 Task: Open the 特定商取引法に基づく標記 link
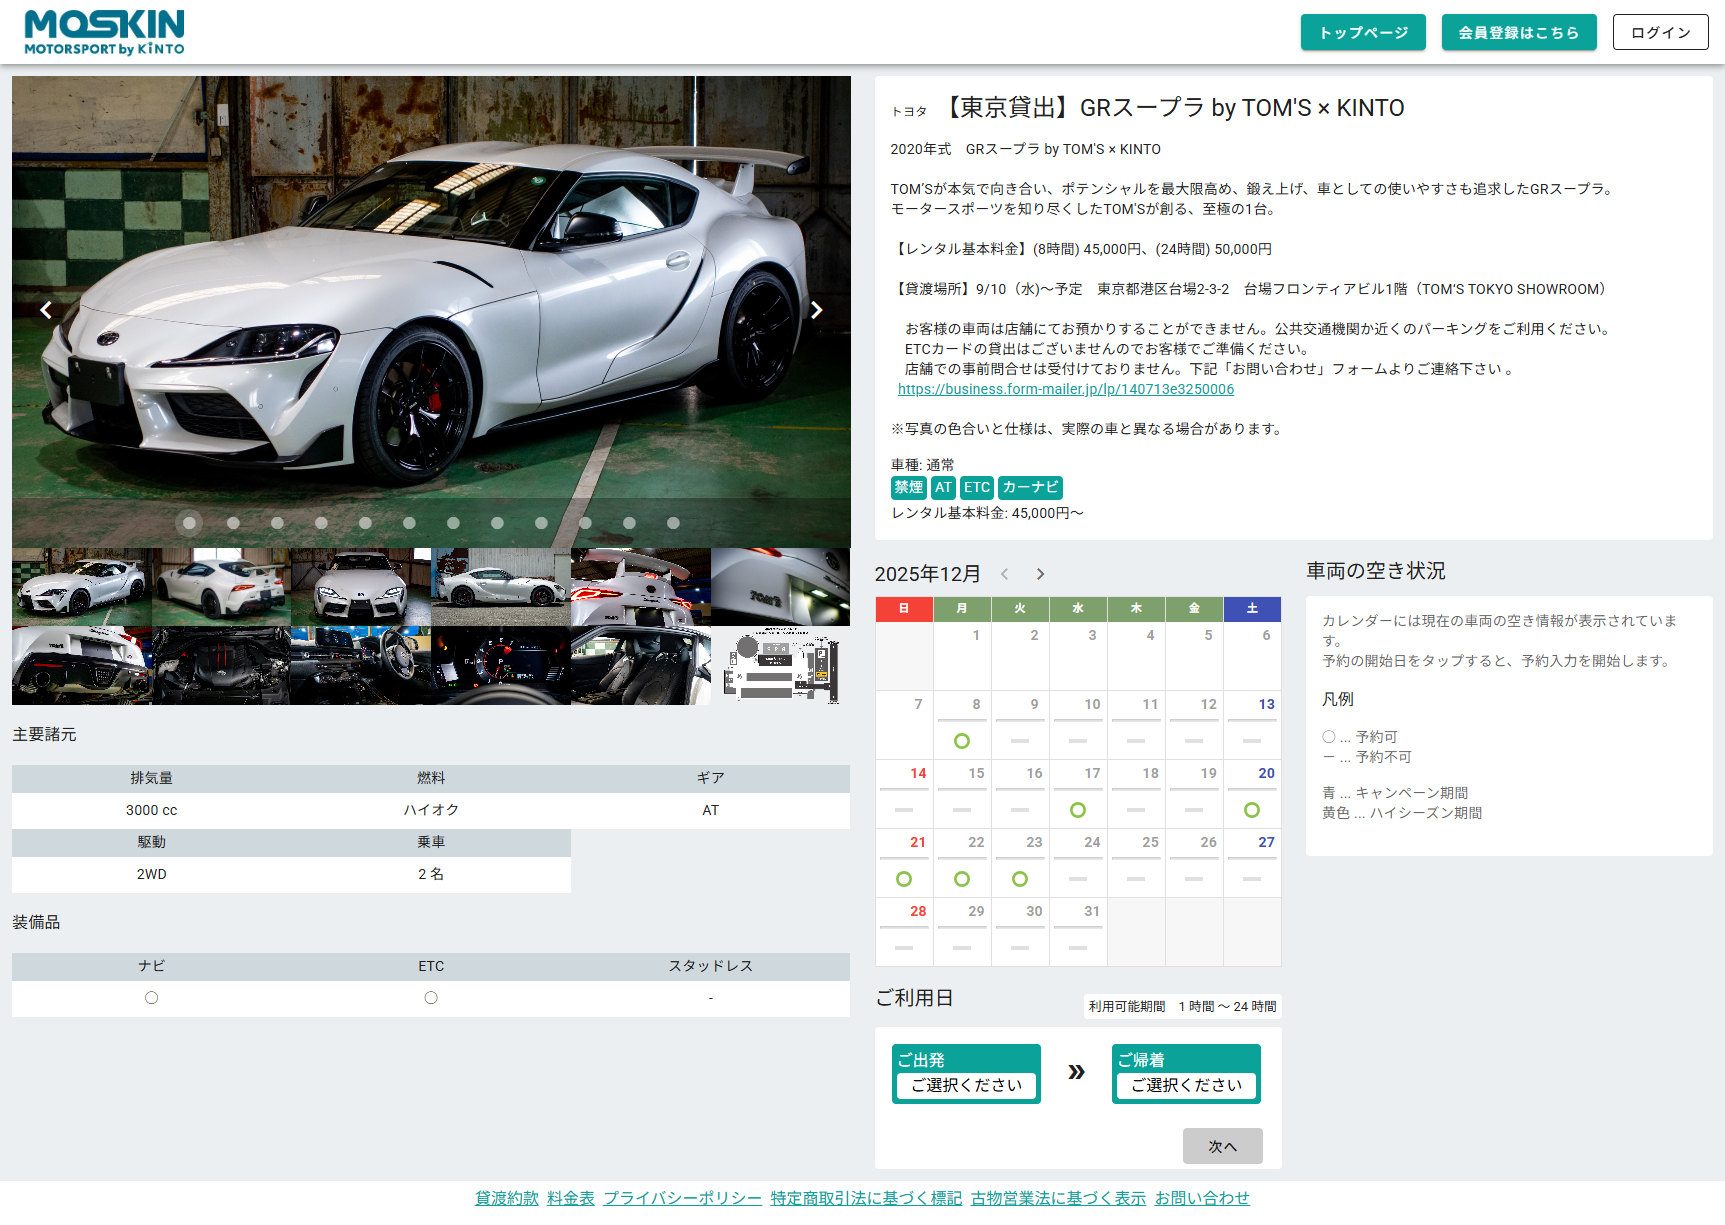click(x=866, y=1198)
